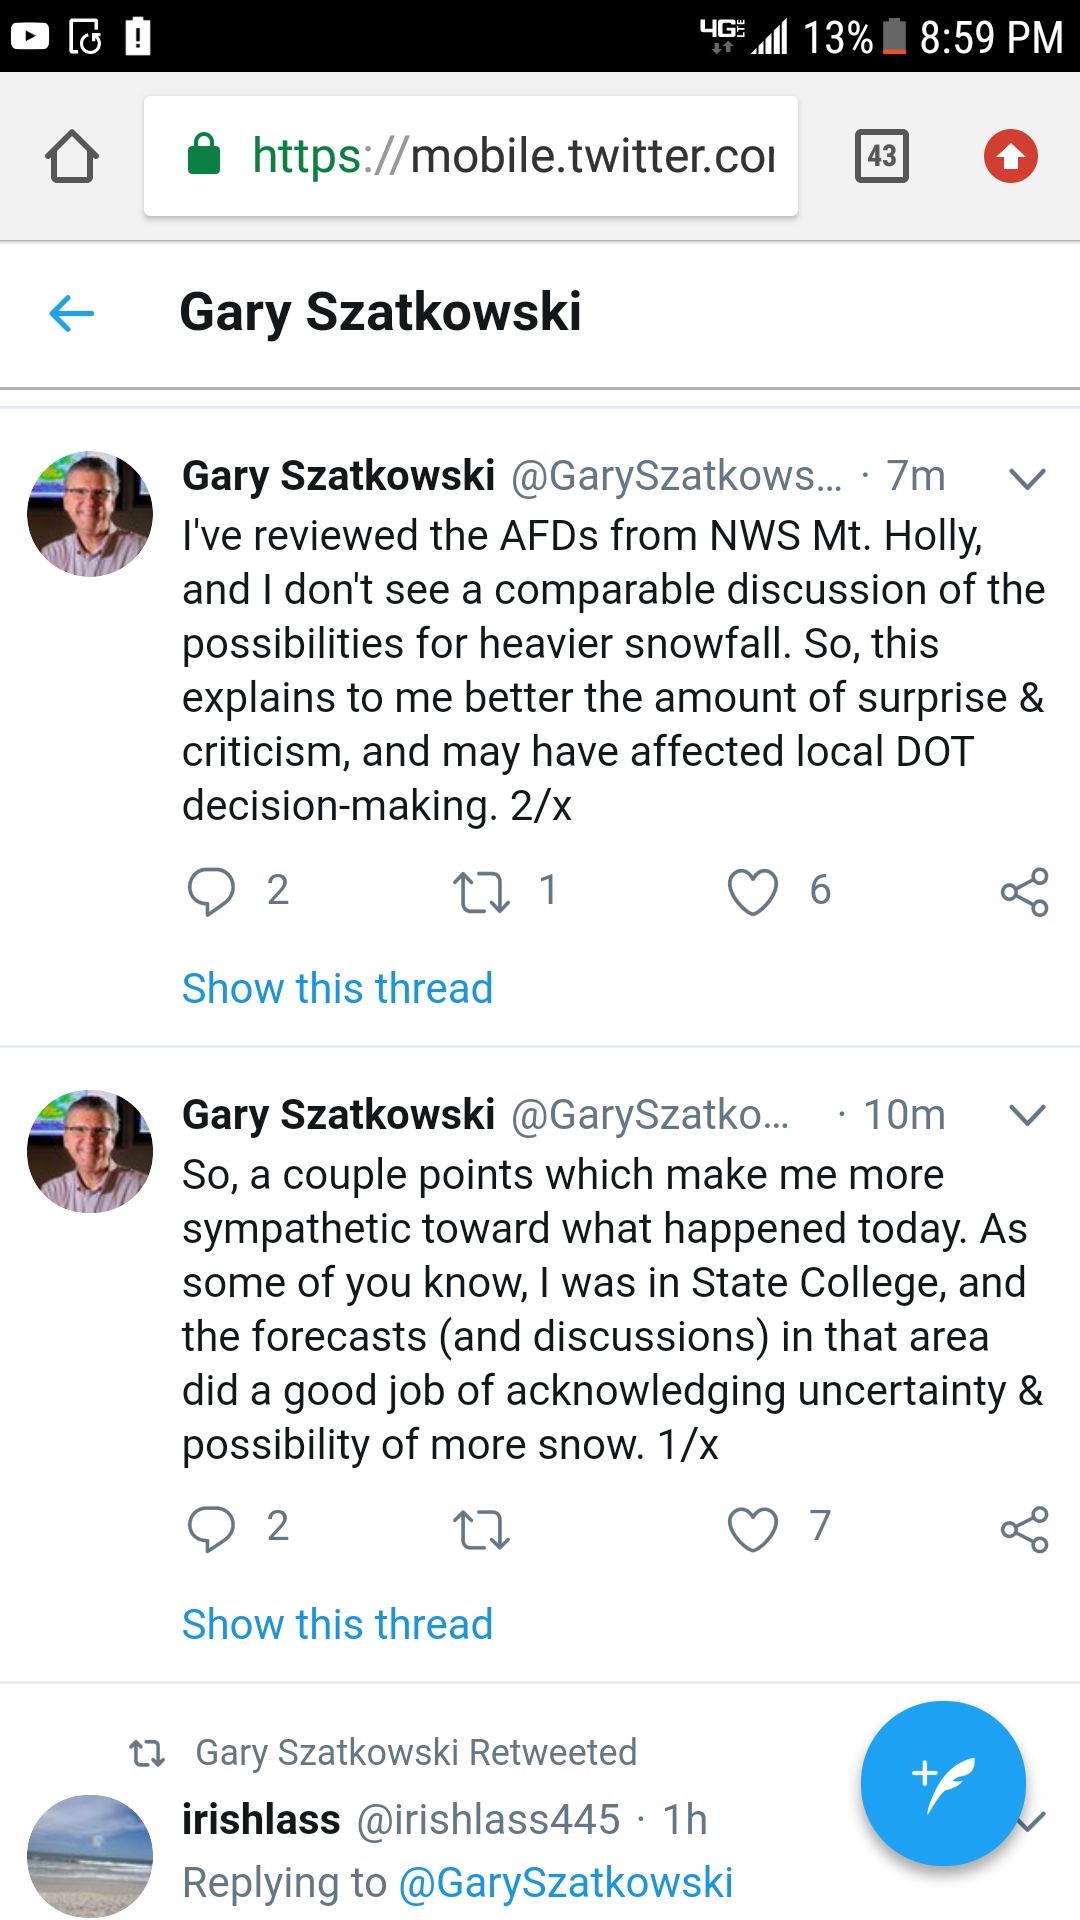Reply to the State College 1/x tweet
This screenshot has height=1920, width=1080.
click(211, 1528)
